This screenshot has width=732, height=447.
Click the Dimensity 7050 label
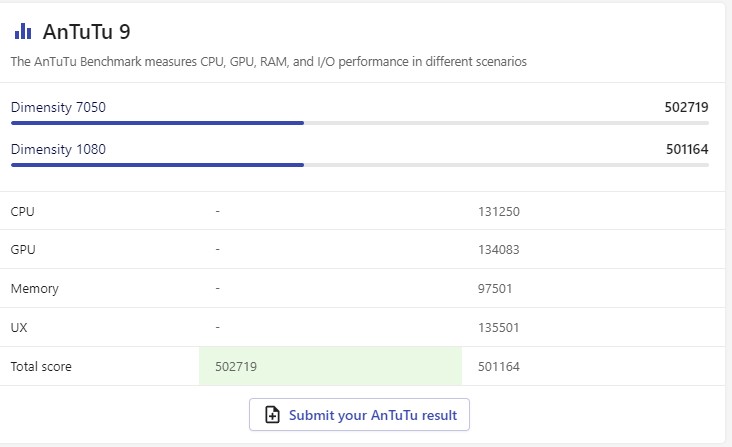coord(58,107)
